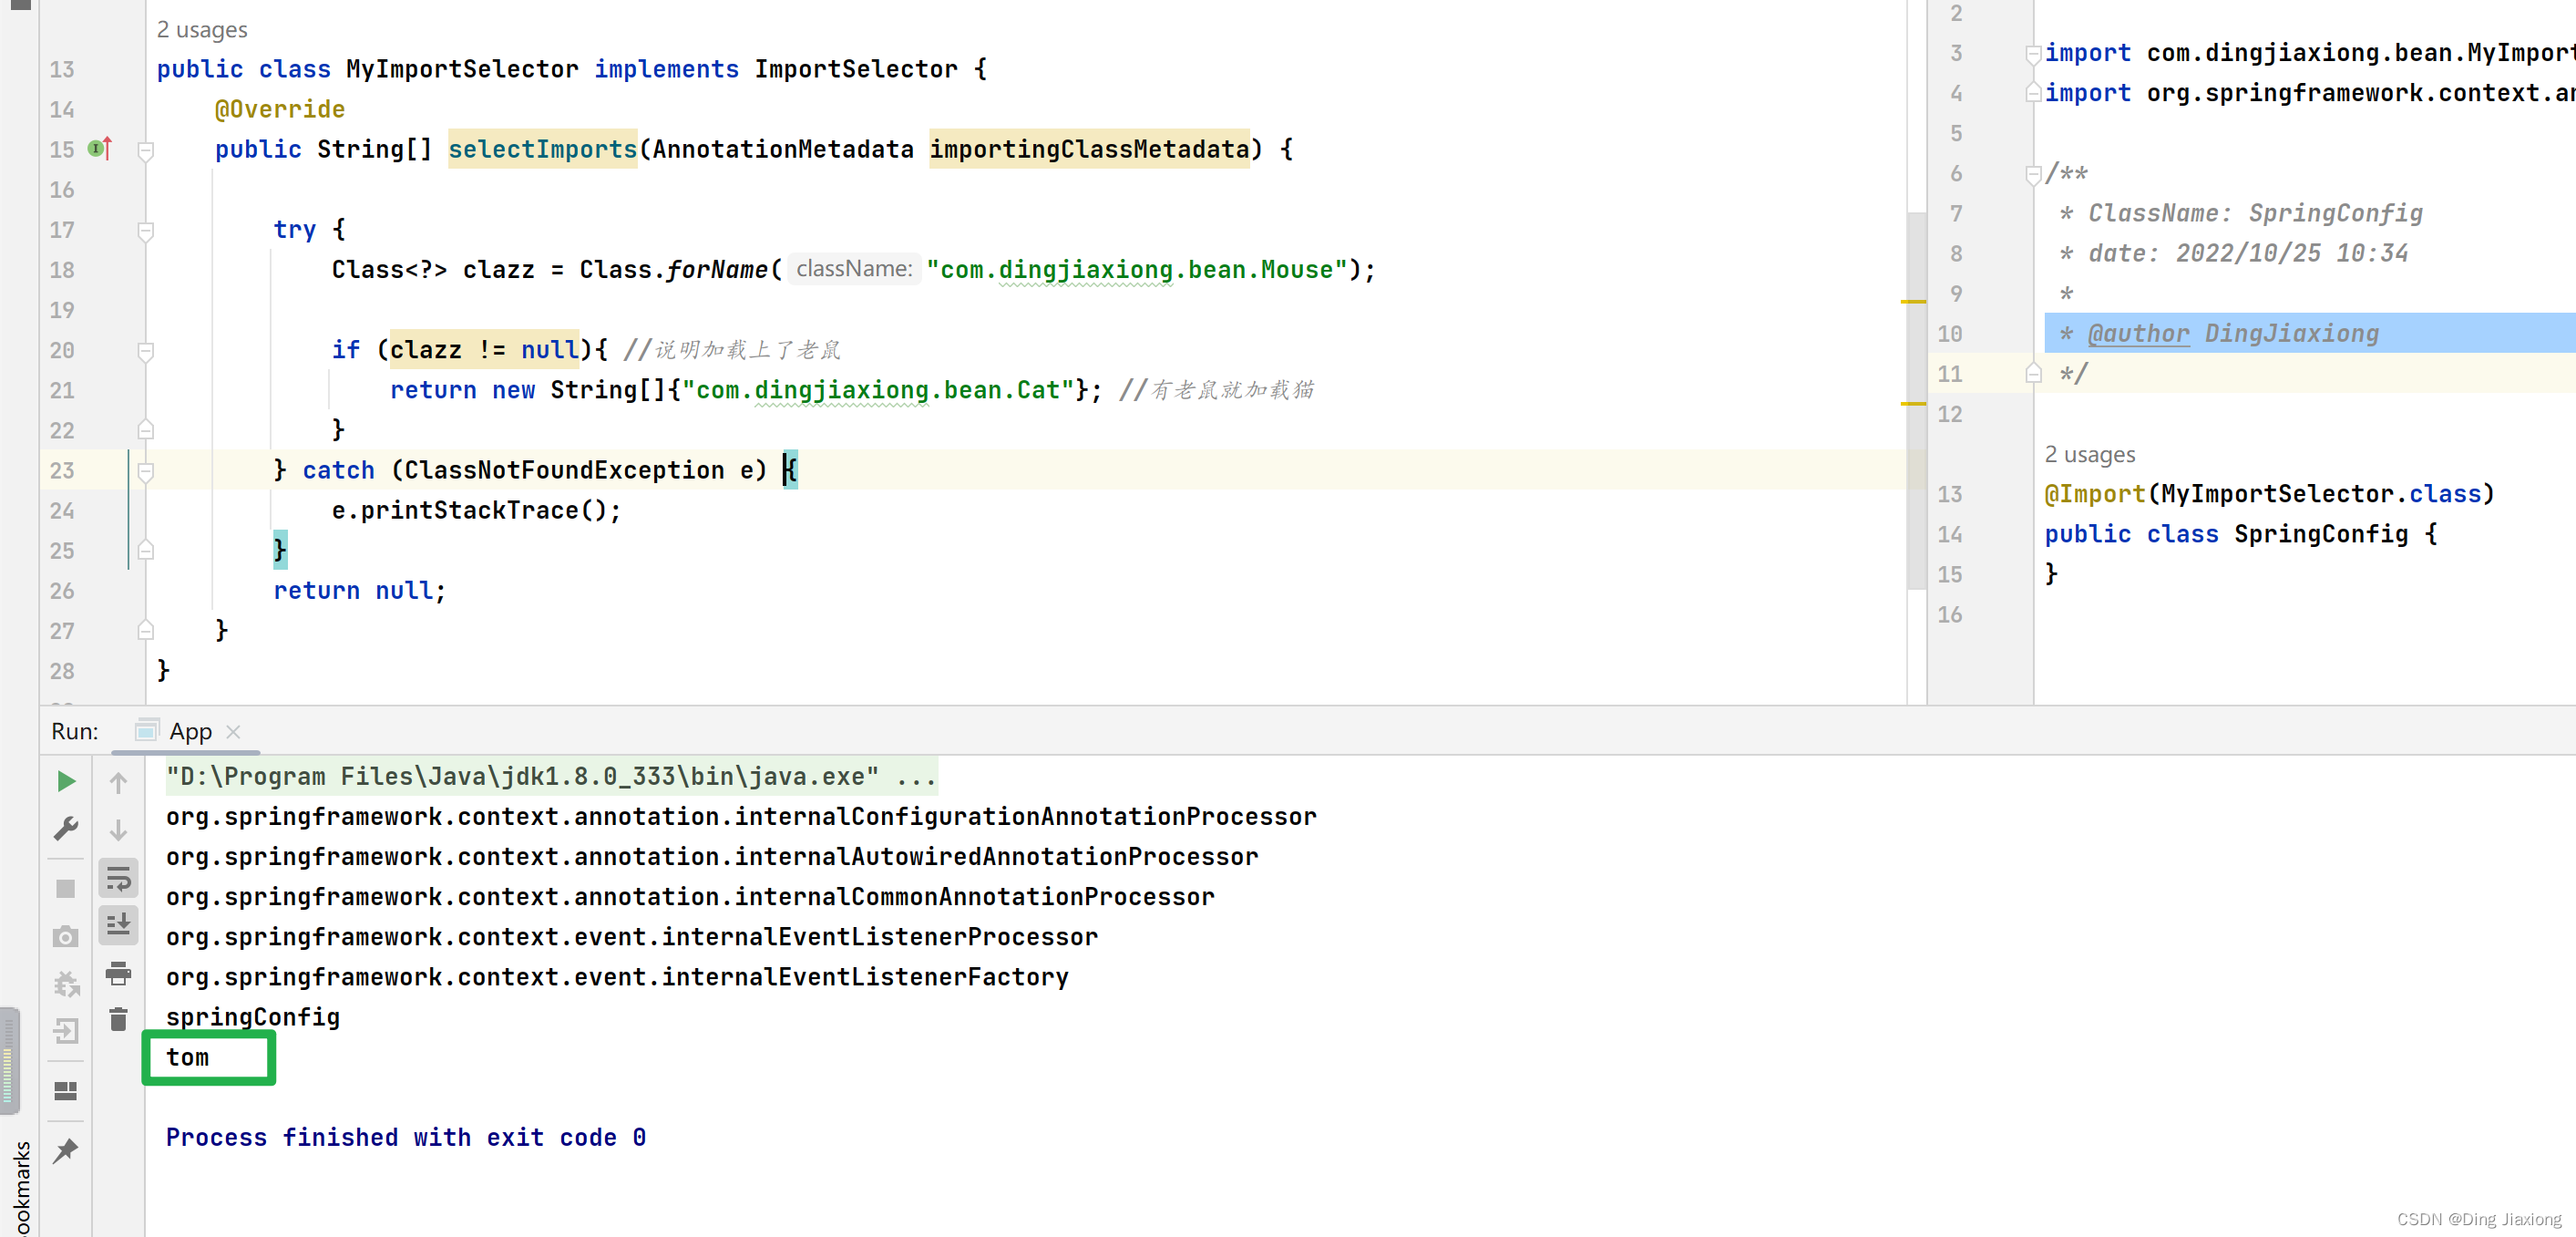The height and width of the screenshot is (1237, 2576).
Task: Click the dump threads camera icon
Action: [66, 937]
